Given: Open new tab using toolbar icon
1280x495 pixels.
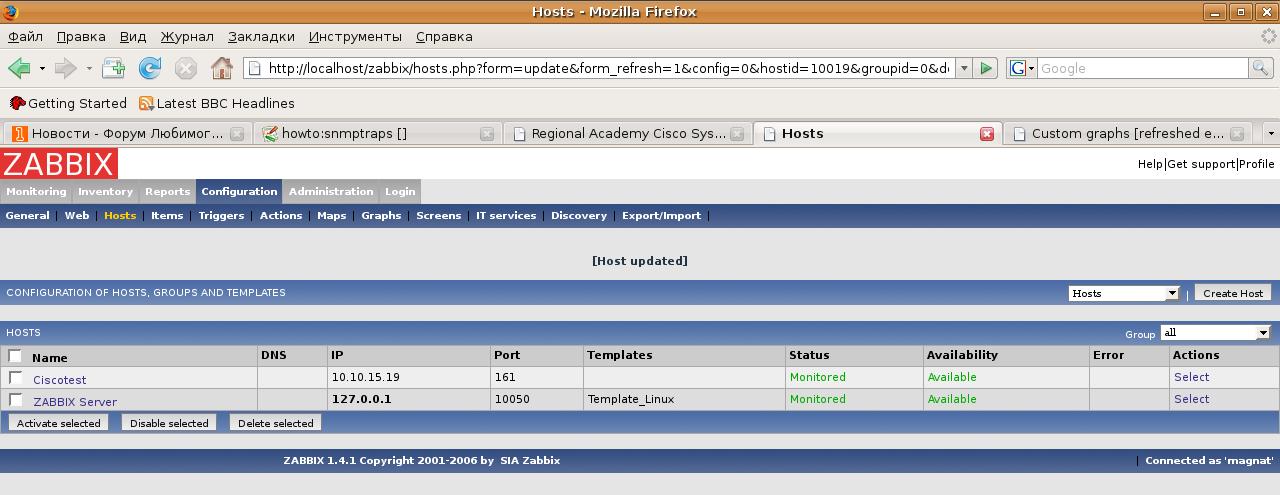Looking at the screenshot, I should [x=113, y=68].
